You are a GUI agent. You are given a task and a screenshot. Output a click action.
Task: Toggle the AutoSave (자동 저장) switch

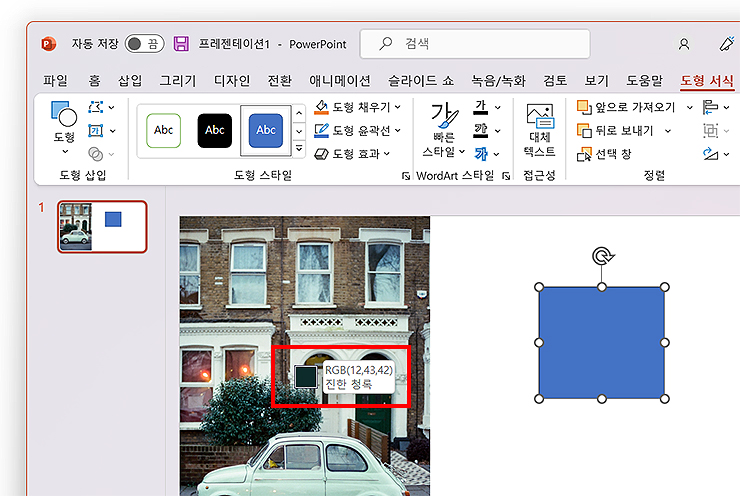(x=144, y=44)
